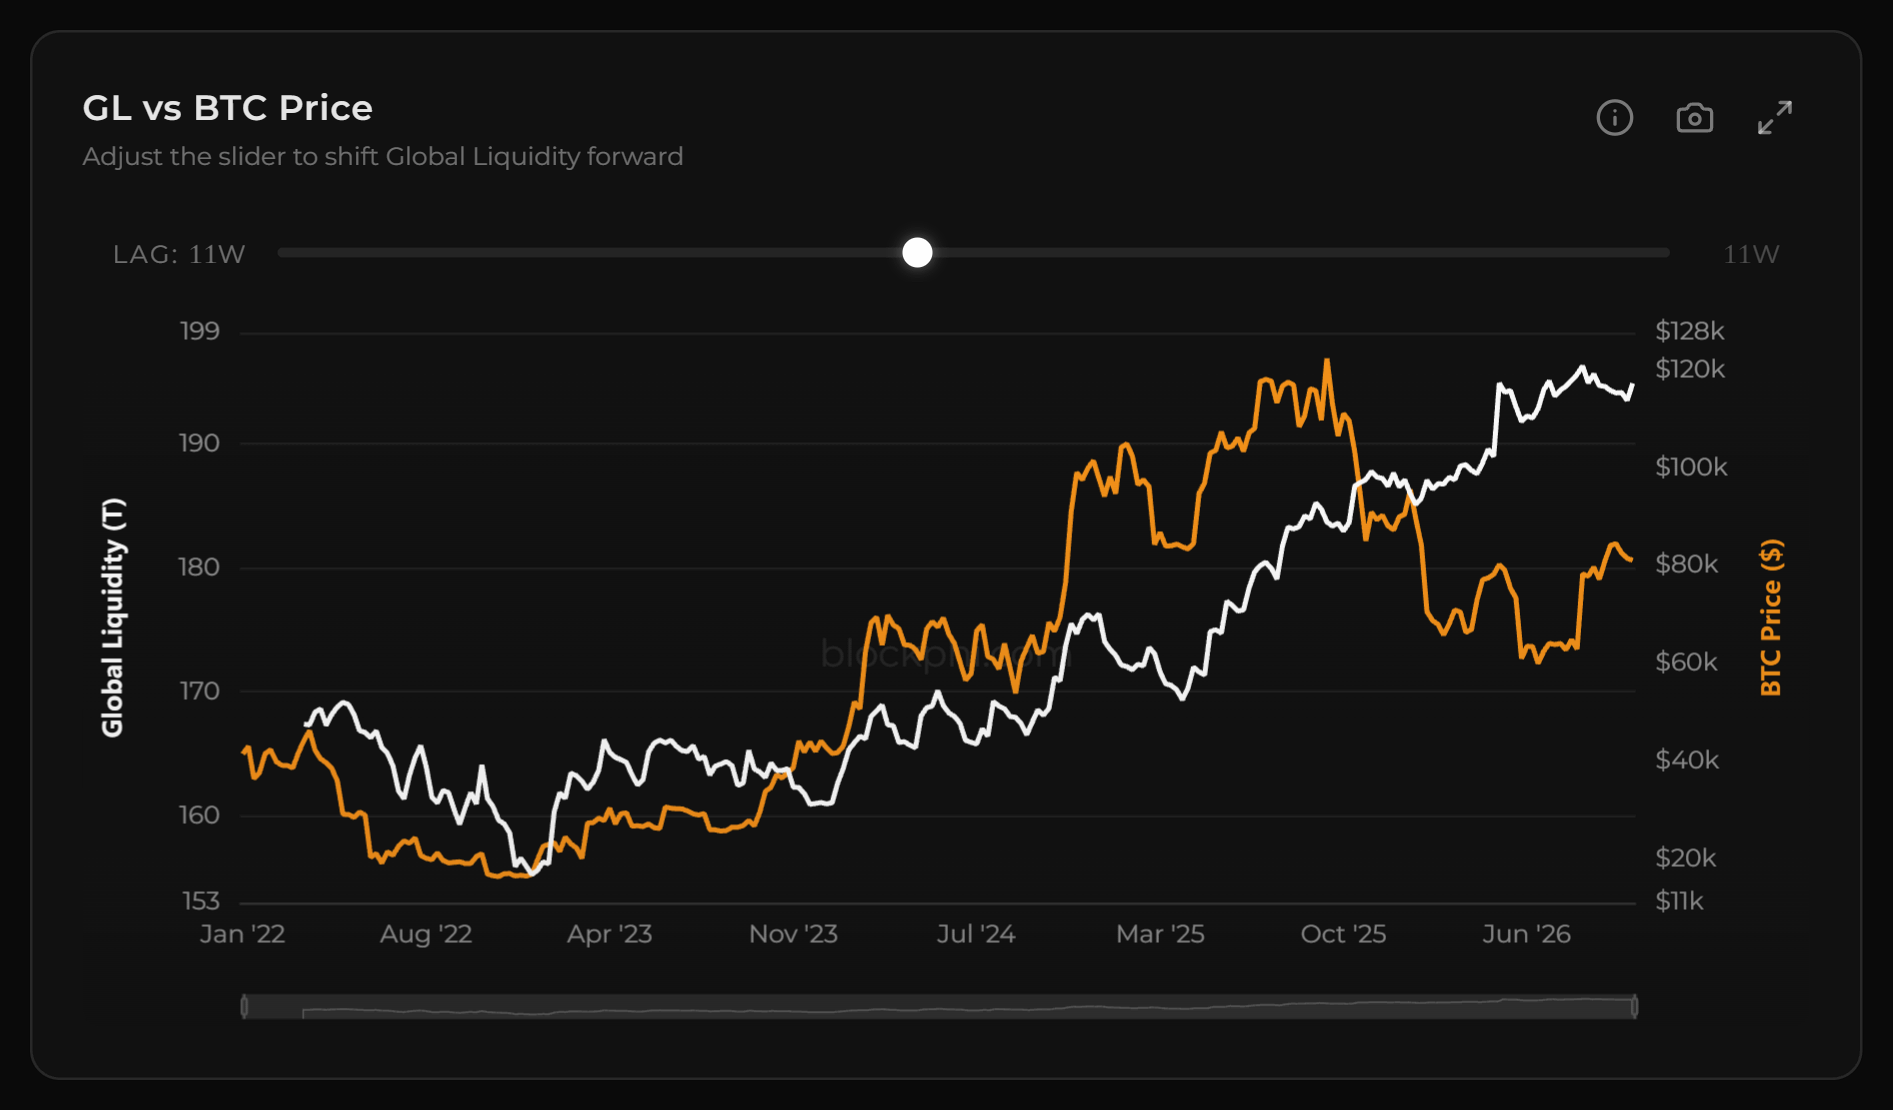Click the '11W' value right of slider
Screen dimensions: 1893x1110
(1751, 254)
